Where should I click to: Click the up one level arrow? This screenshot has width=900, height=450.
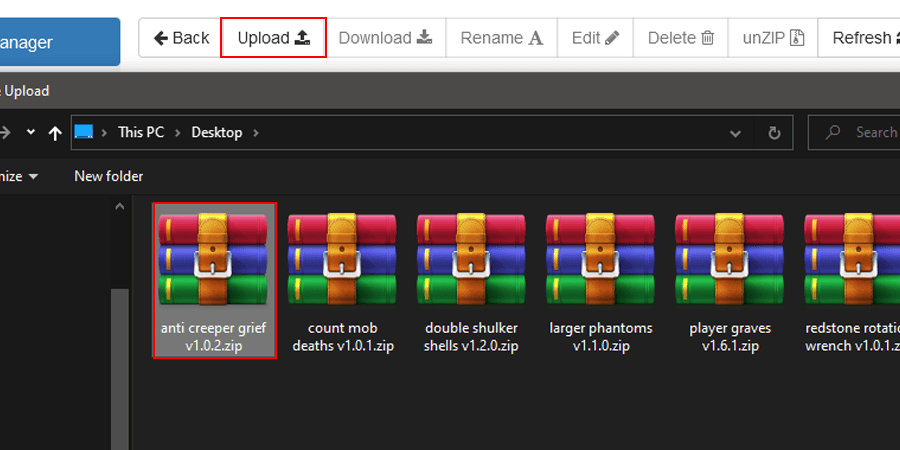point(55,133)
